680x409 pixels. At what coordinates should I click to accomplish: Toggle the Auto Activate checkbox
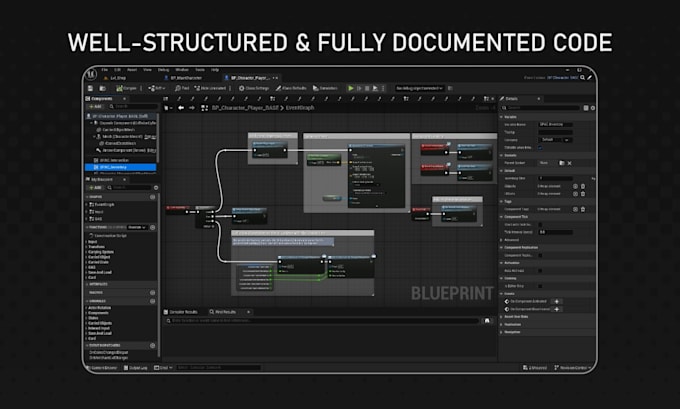point(540,271)
